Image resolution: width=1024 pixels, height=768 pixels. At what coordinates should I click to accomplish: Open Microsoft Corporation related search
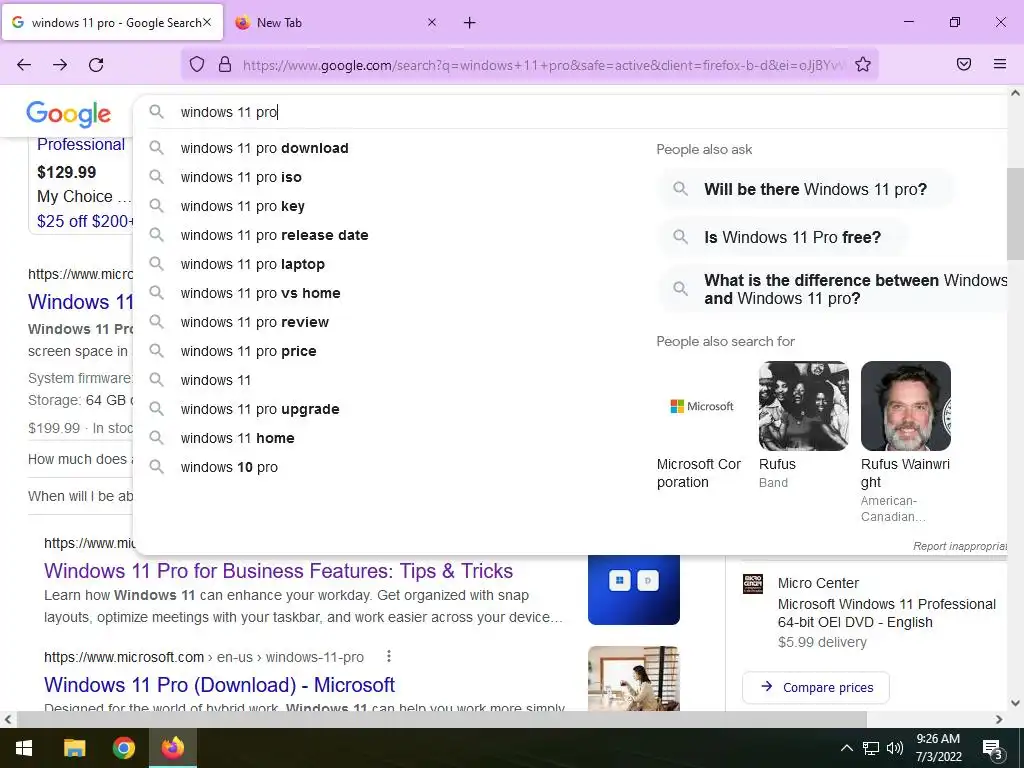coord(701,425)
